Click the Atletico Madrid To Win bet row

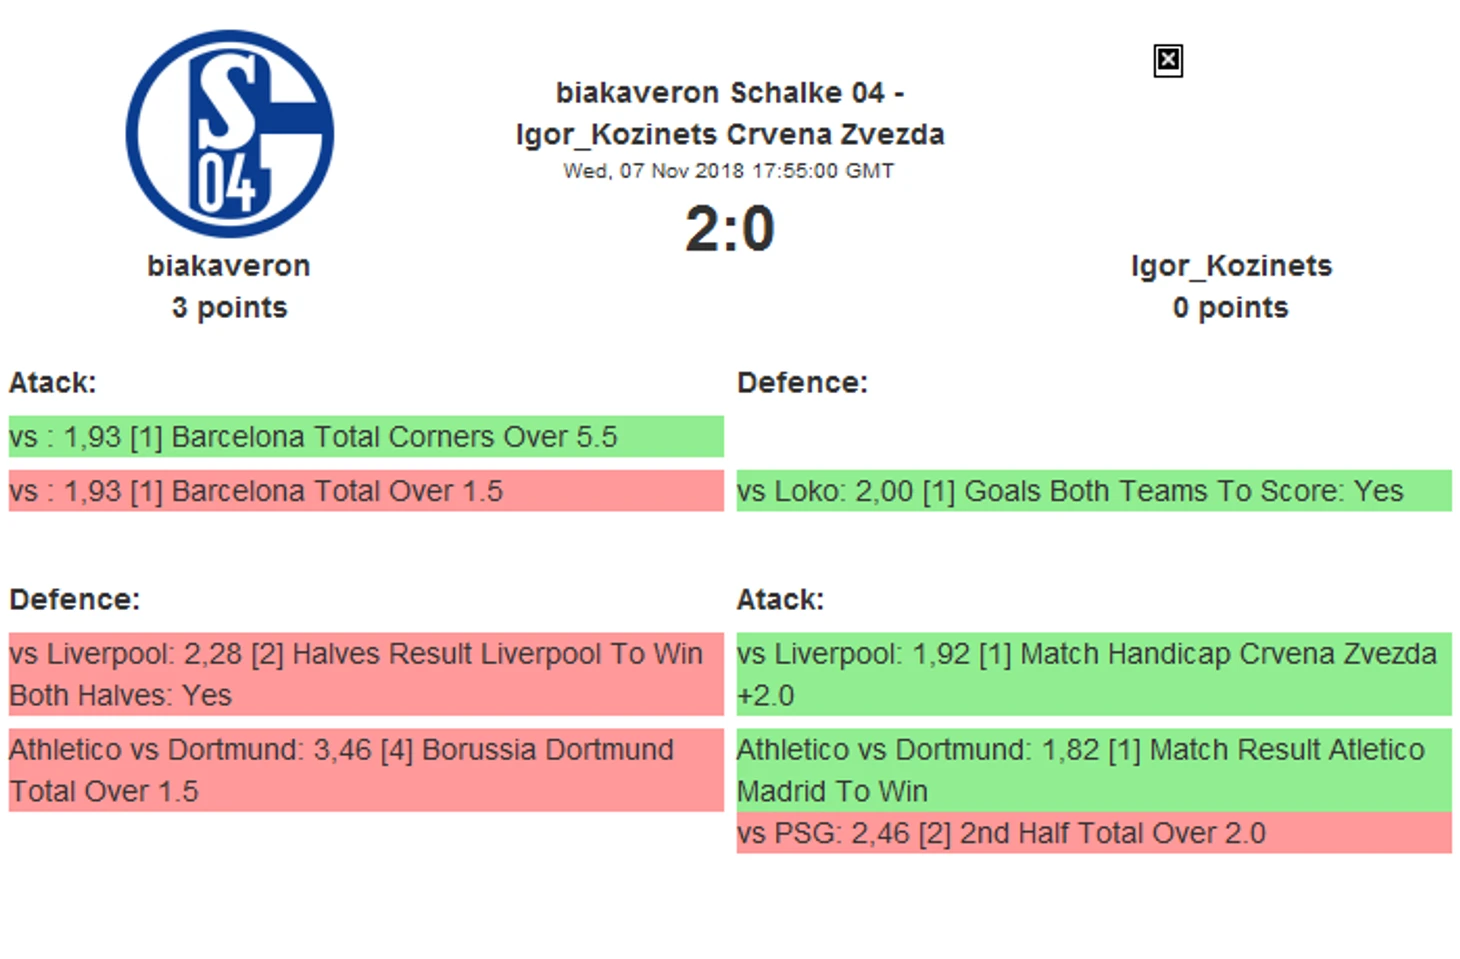click(1093, 770)
